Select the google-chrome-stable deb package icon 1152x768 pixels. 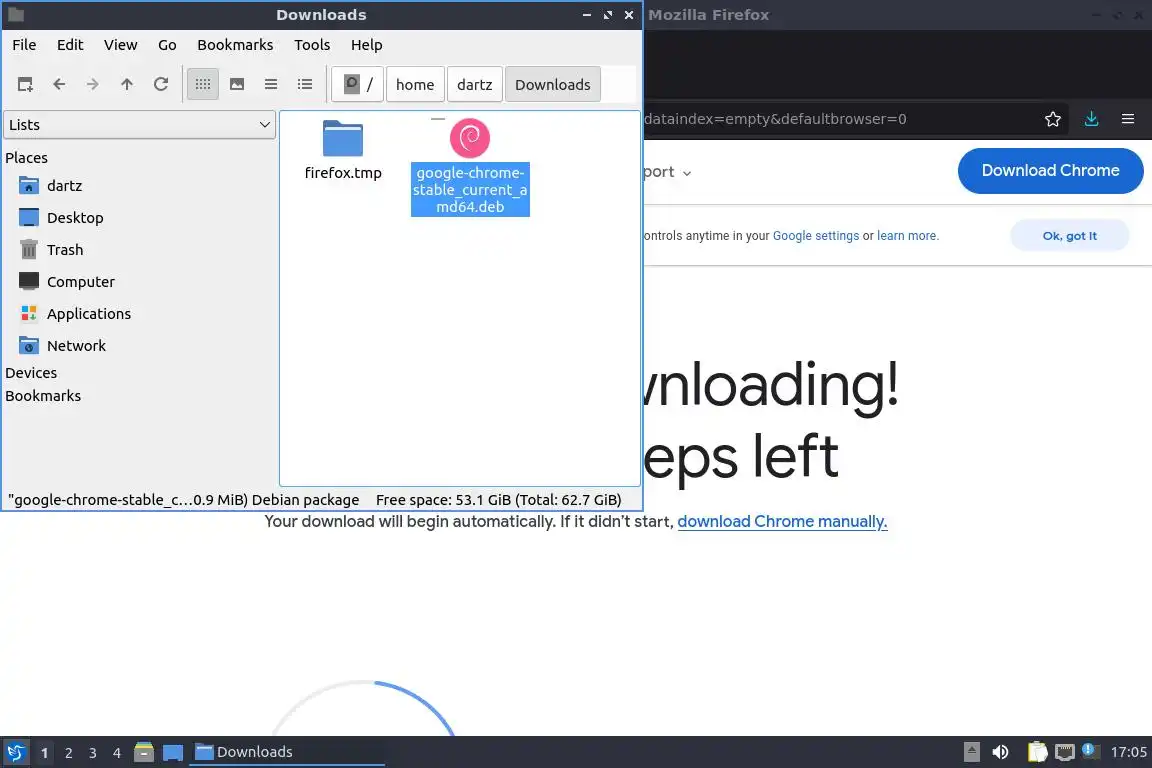tap(469, 137)
